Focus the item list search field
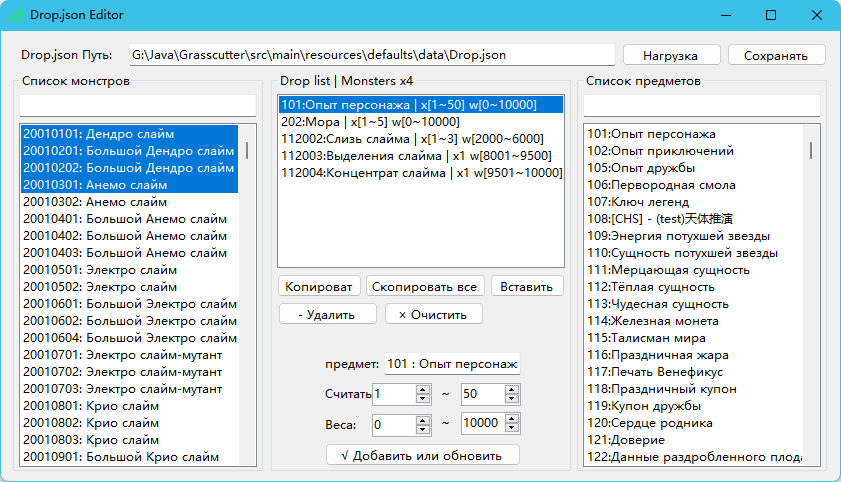Image resolution: width=841 pixels, height=482 pixels. coord(701,105)
